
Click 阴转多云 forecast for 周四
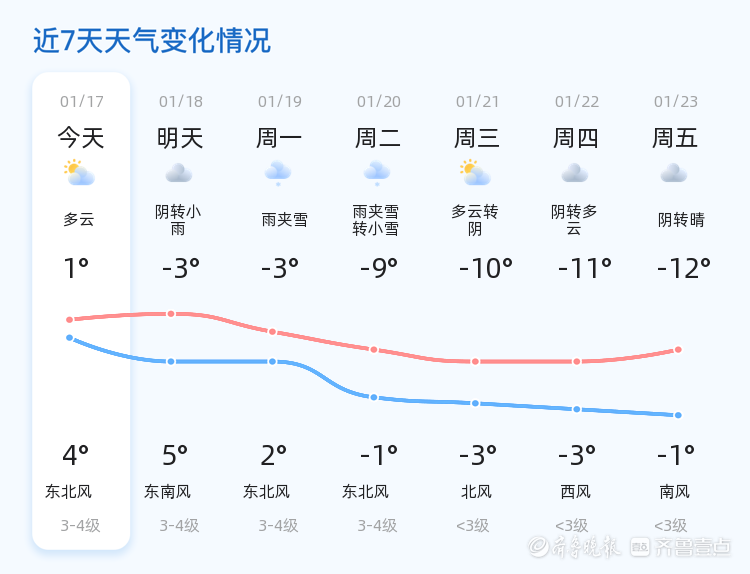click(x=574, y=220)
